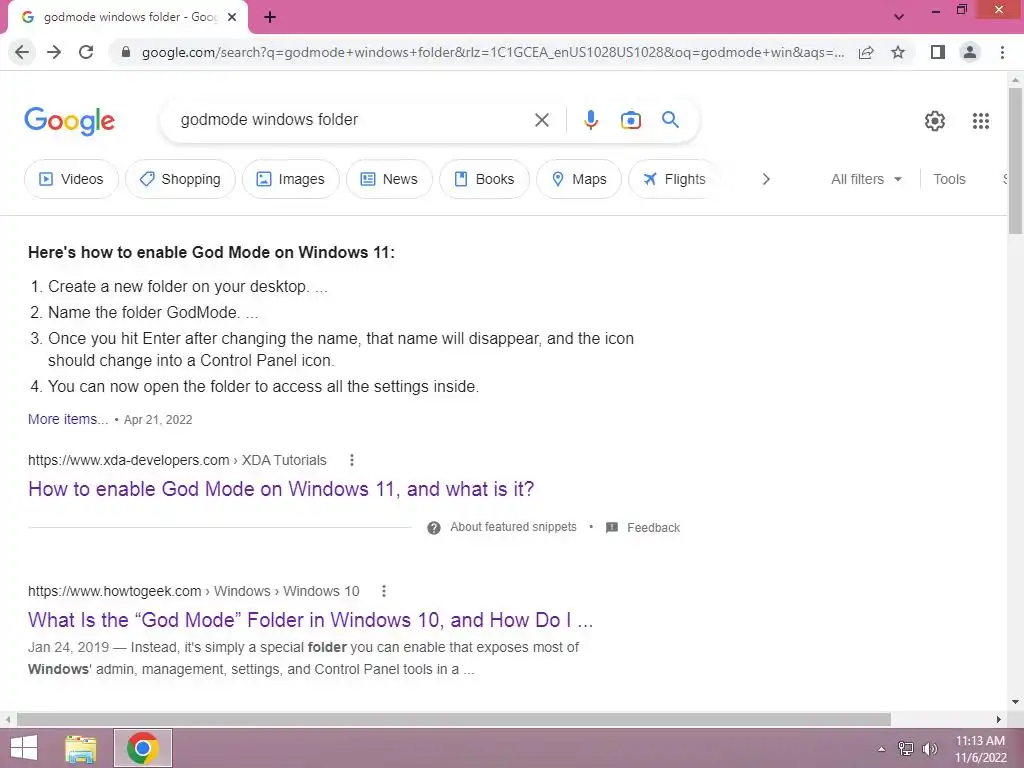Go back to the previous page
1024x768 pixels.
22,52
